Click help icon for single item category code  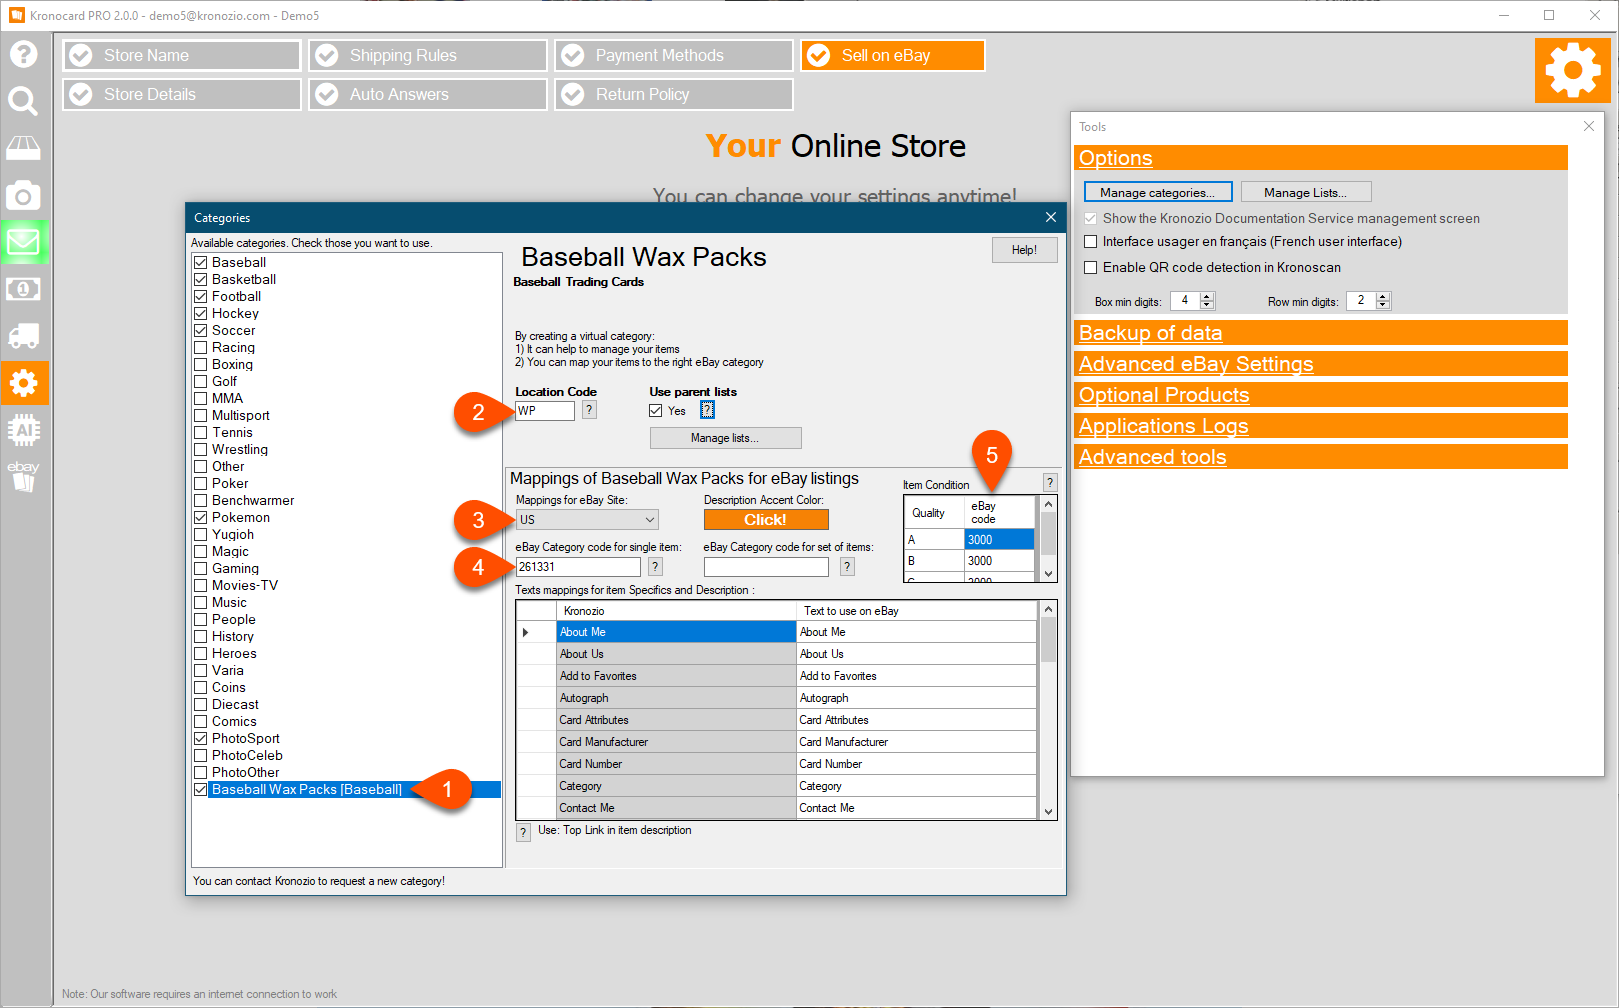coord(655,567)
